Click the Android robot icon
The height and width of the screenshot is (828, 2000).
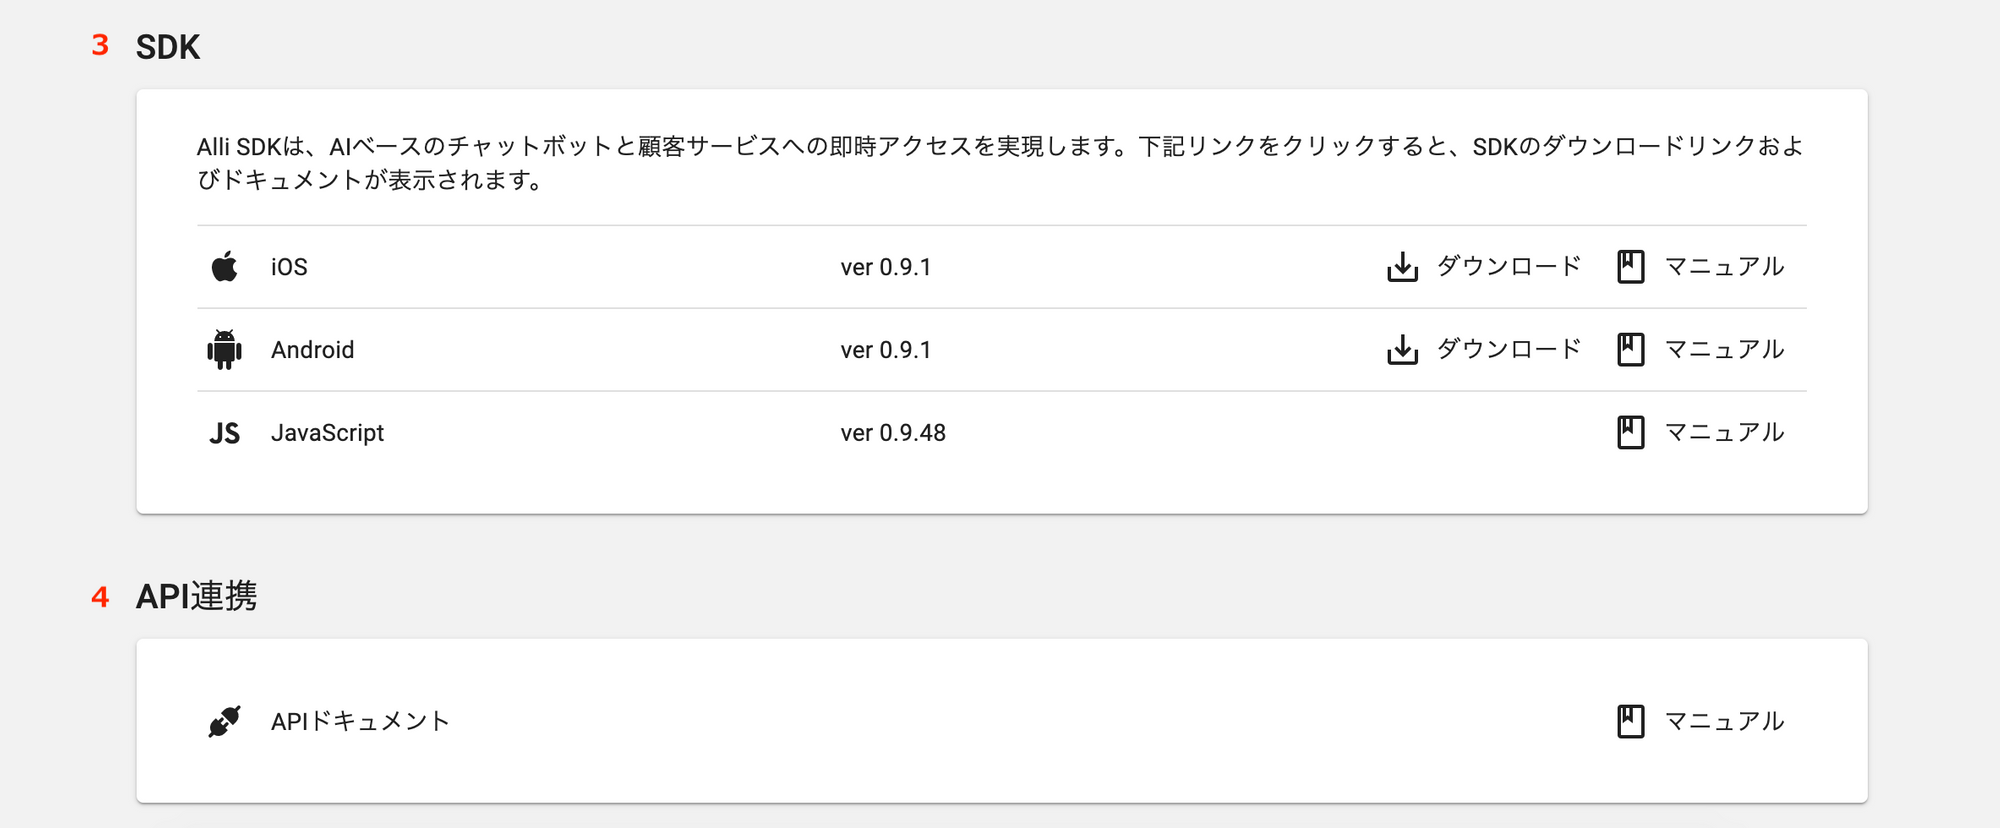(224, 350)
